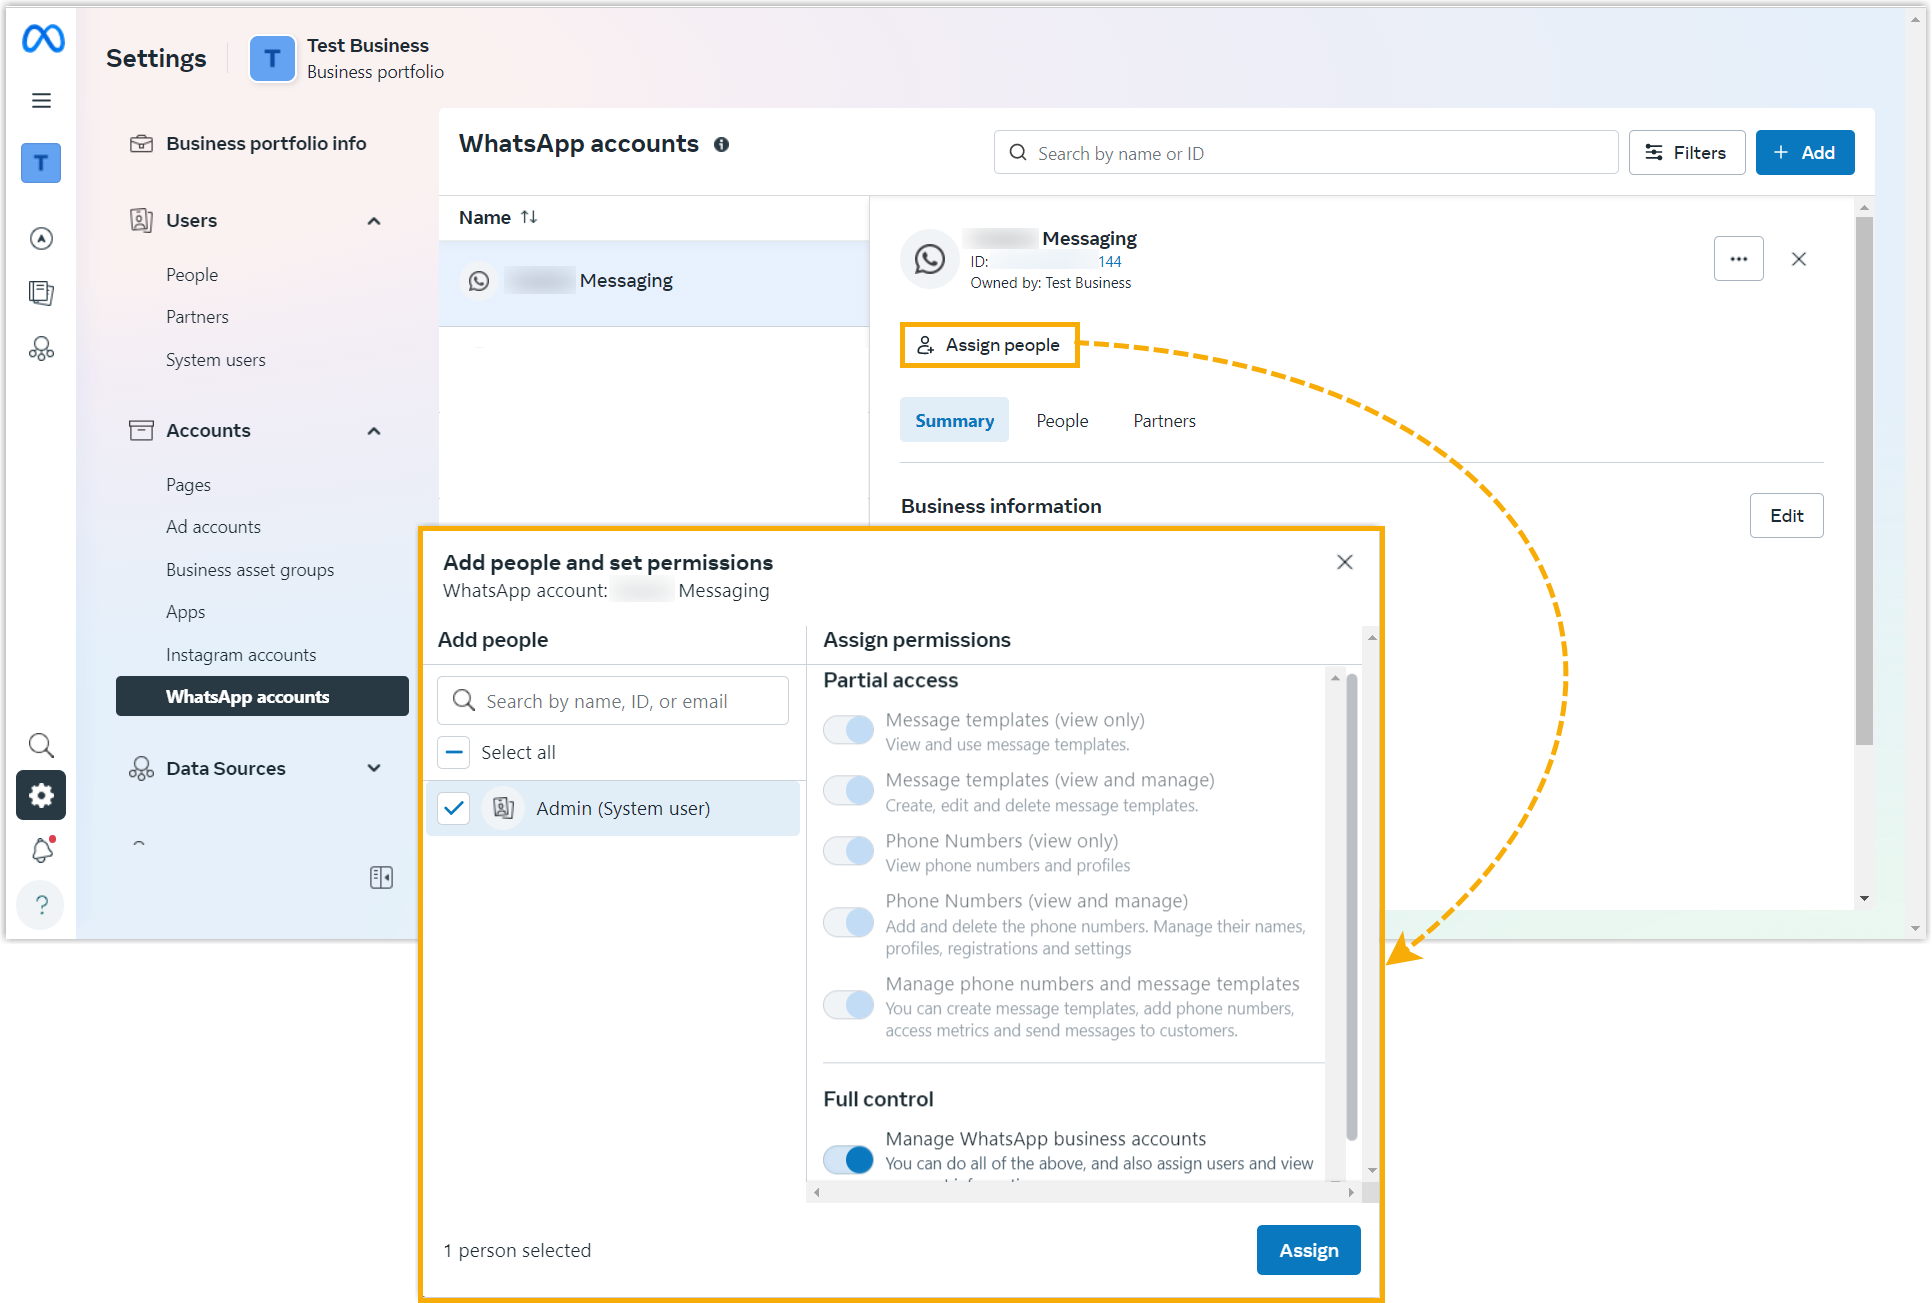
Task: Click the Assign button
Action: 1308,1250
